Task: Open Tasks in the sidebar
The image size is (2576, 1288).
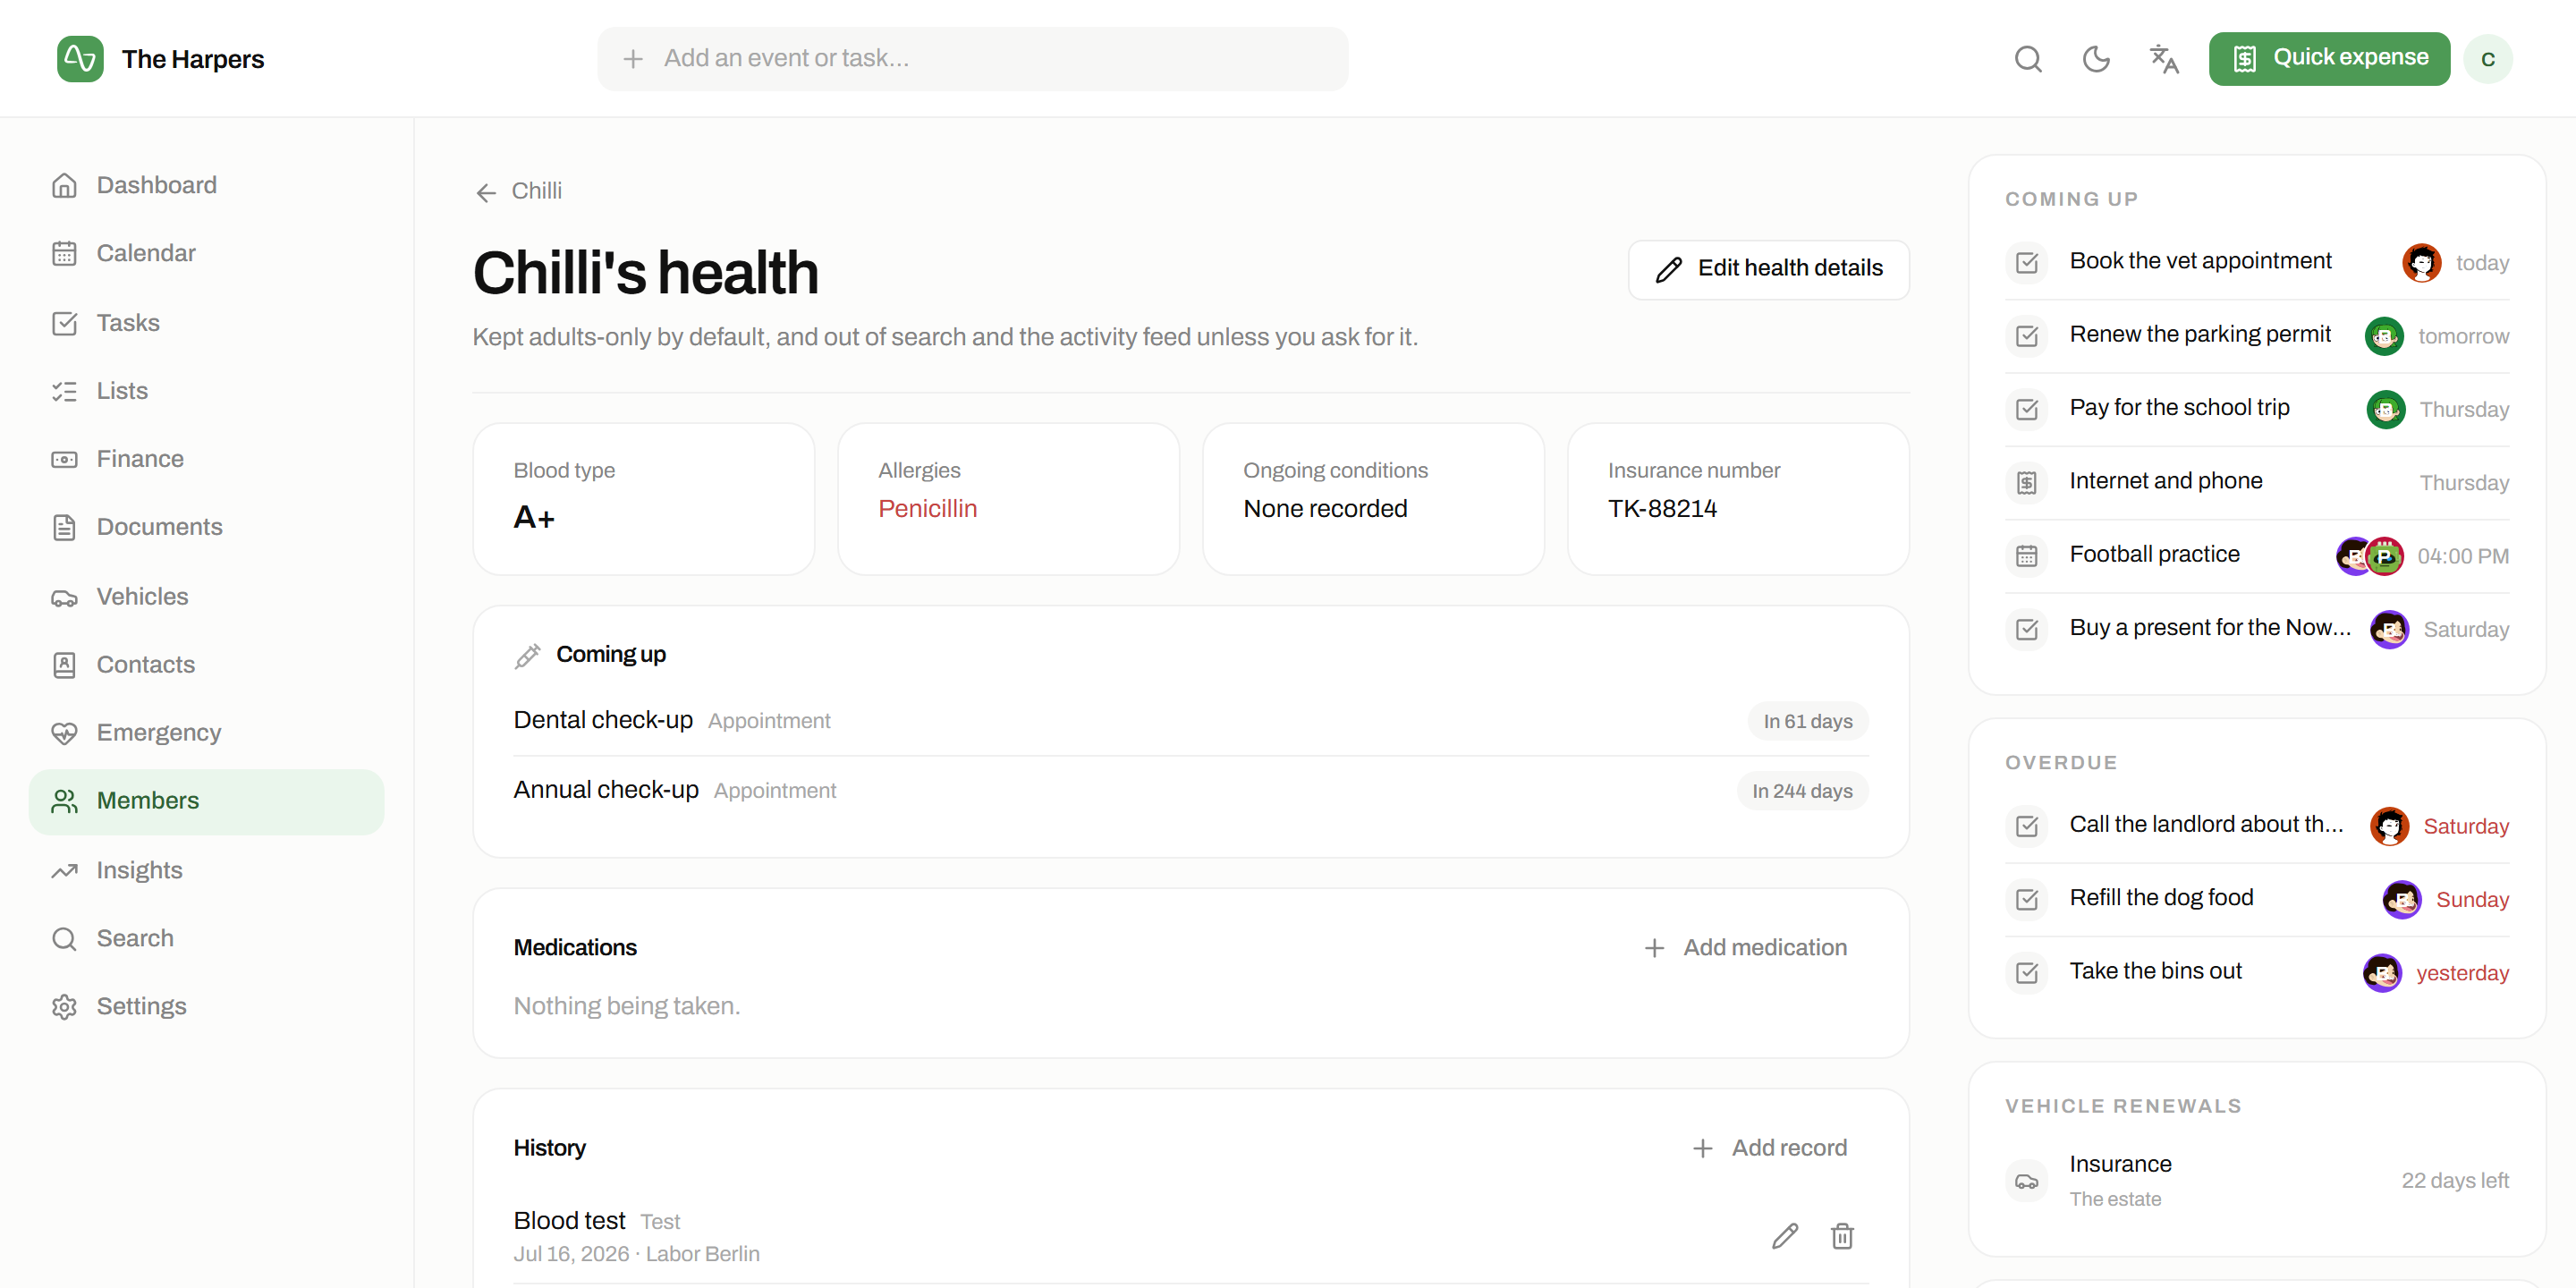Action: click(x=206, y=323)
